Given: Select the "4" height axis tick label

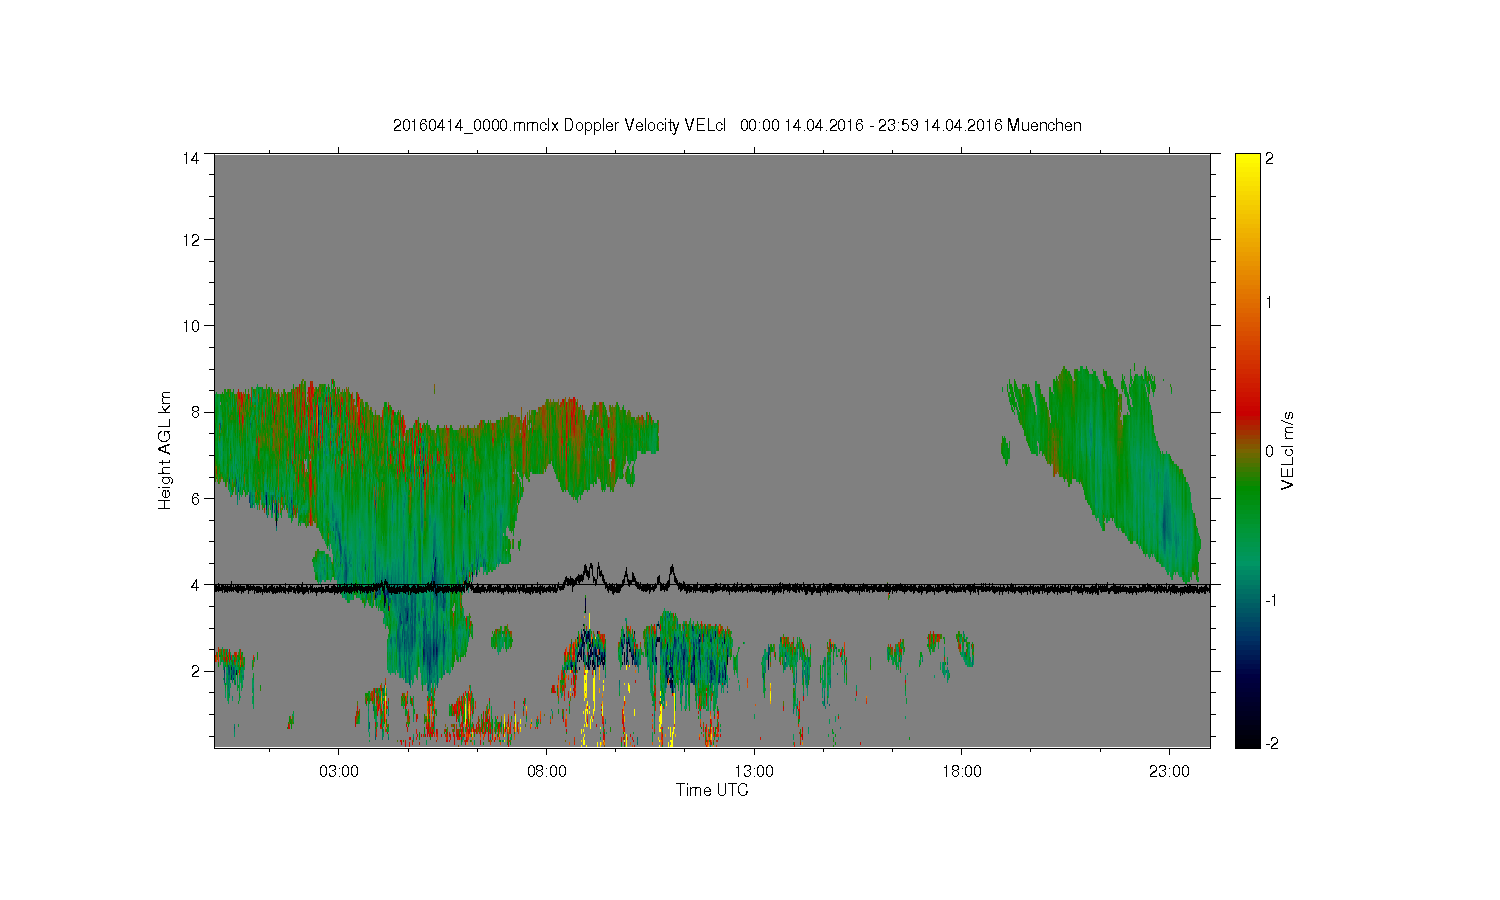Looking at the screenshot, I should coord(195,584).
